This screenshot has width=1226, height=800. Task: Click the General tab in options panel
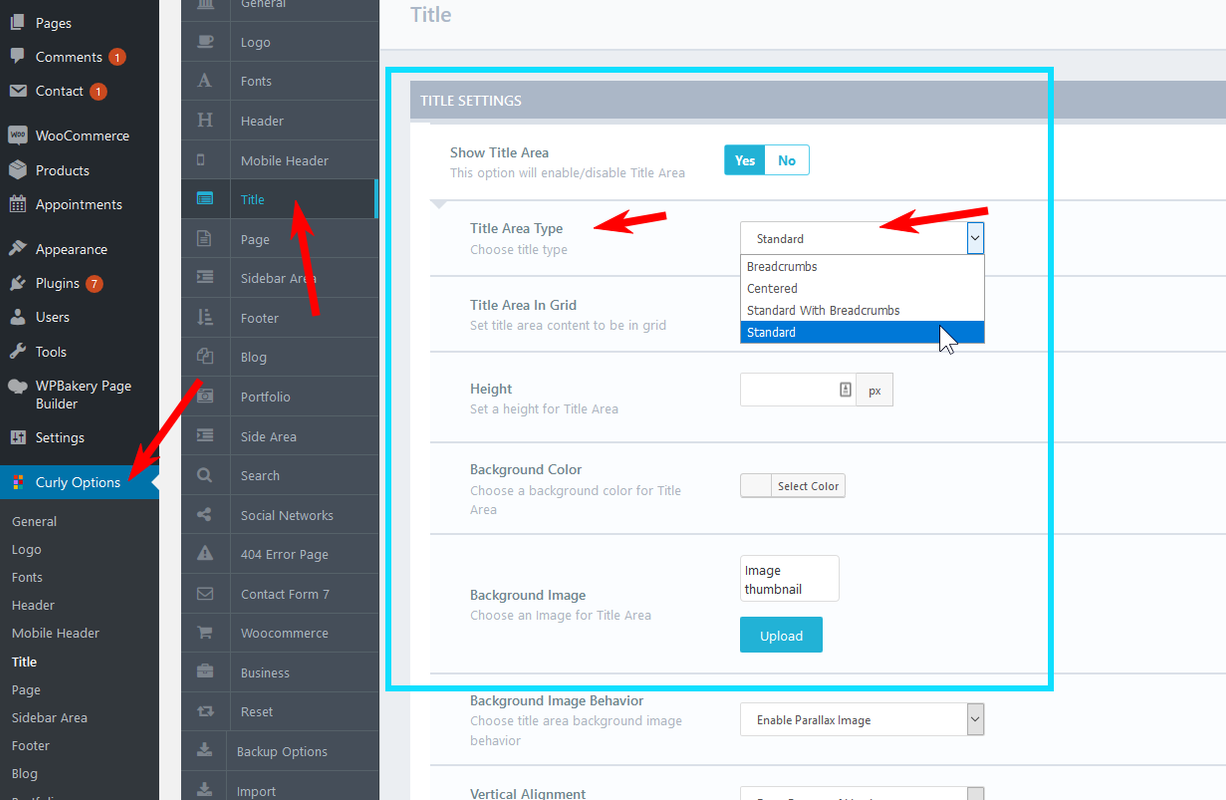[x=279, y=8]
